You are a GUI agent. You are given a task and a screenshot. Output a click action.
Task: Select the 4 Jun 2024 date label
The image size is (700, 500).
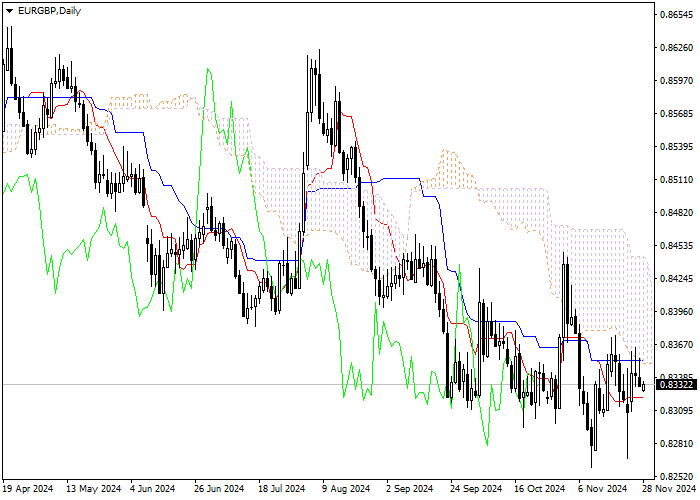click(x=153, y=489)
